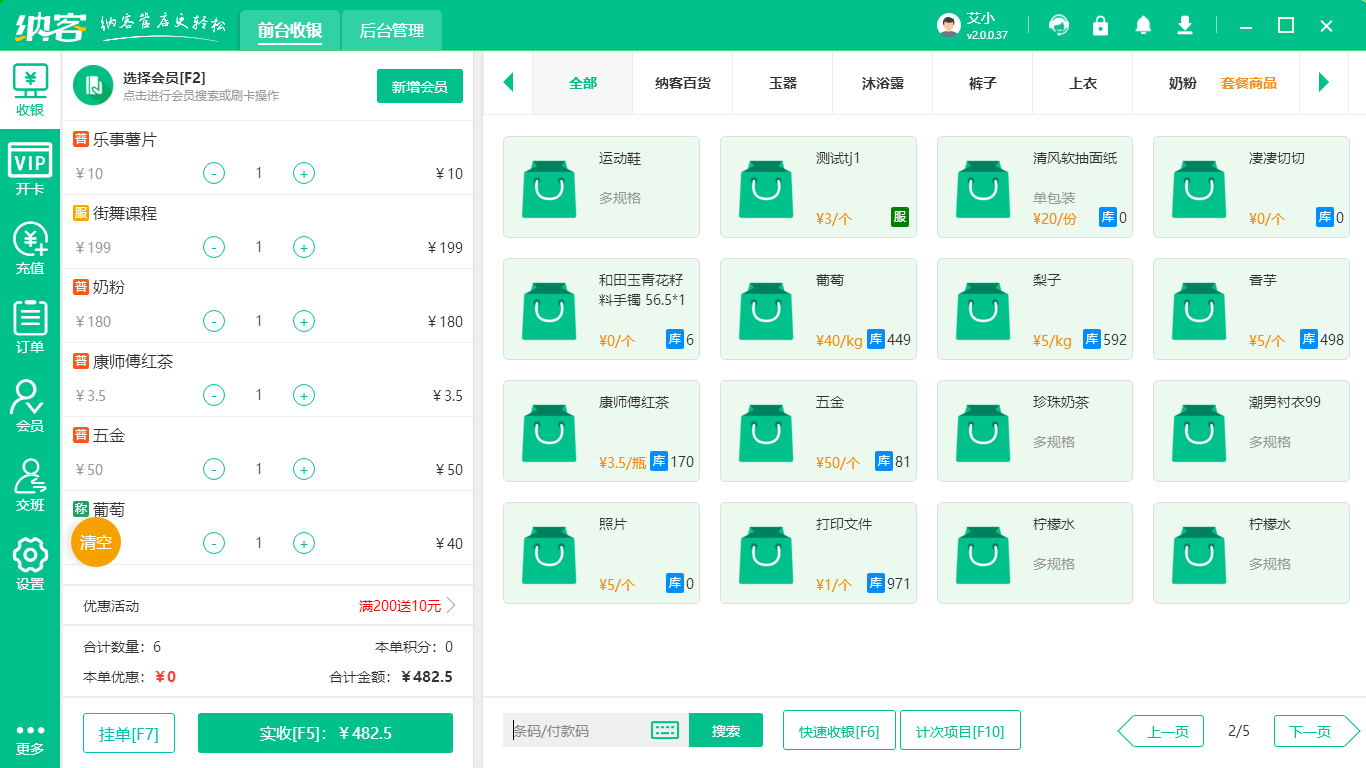1366x768 pixels.
Task: Select the 订单 orders icon in the sidebar
Action: (30, 327)
